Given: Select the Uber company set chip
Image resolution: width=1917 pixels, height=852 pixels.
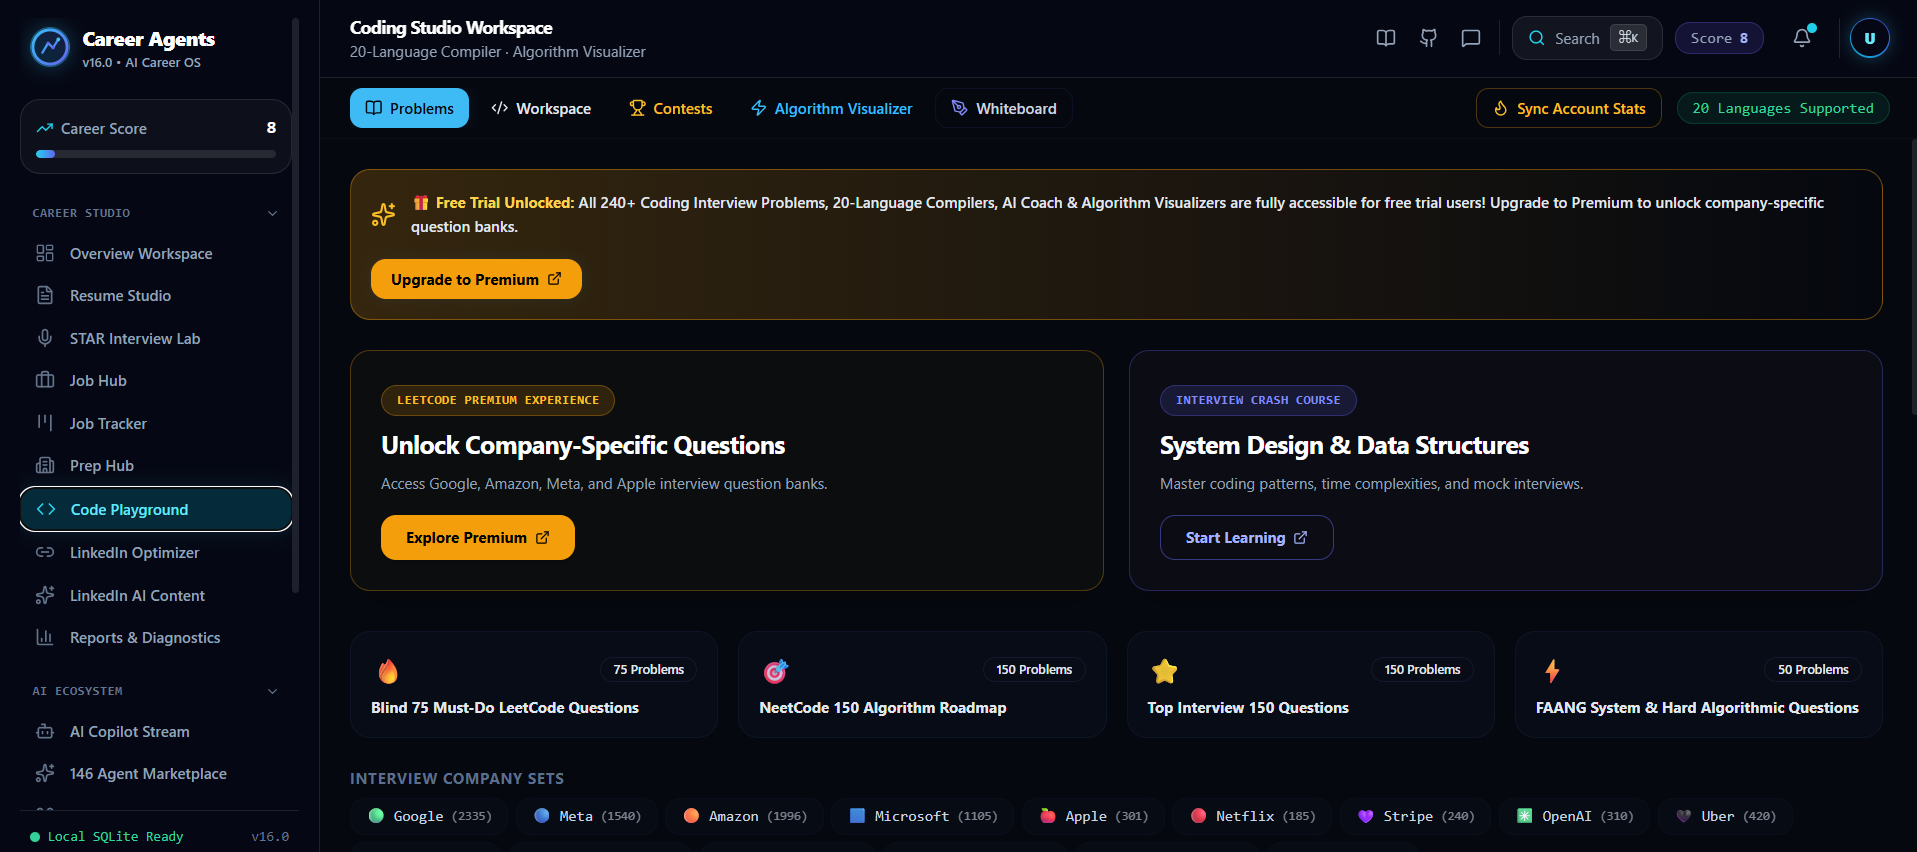Looking at the screenshot, I should [1725, 816].
